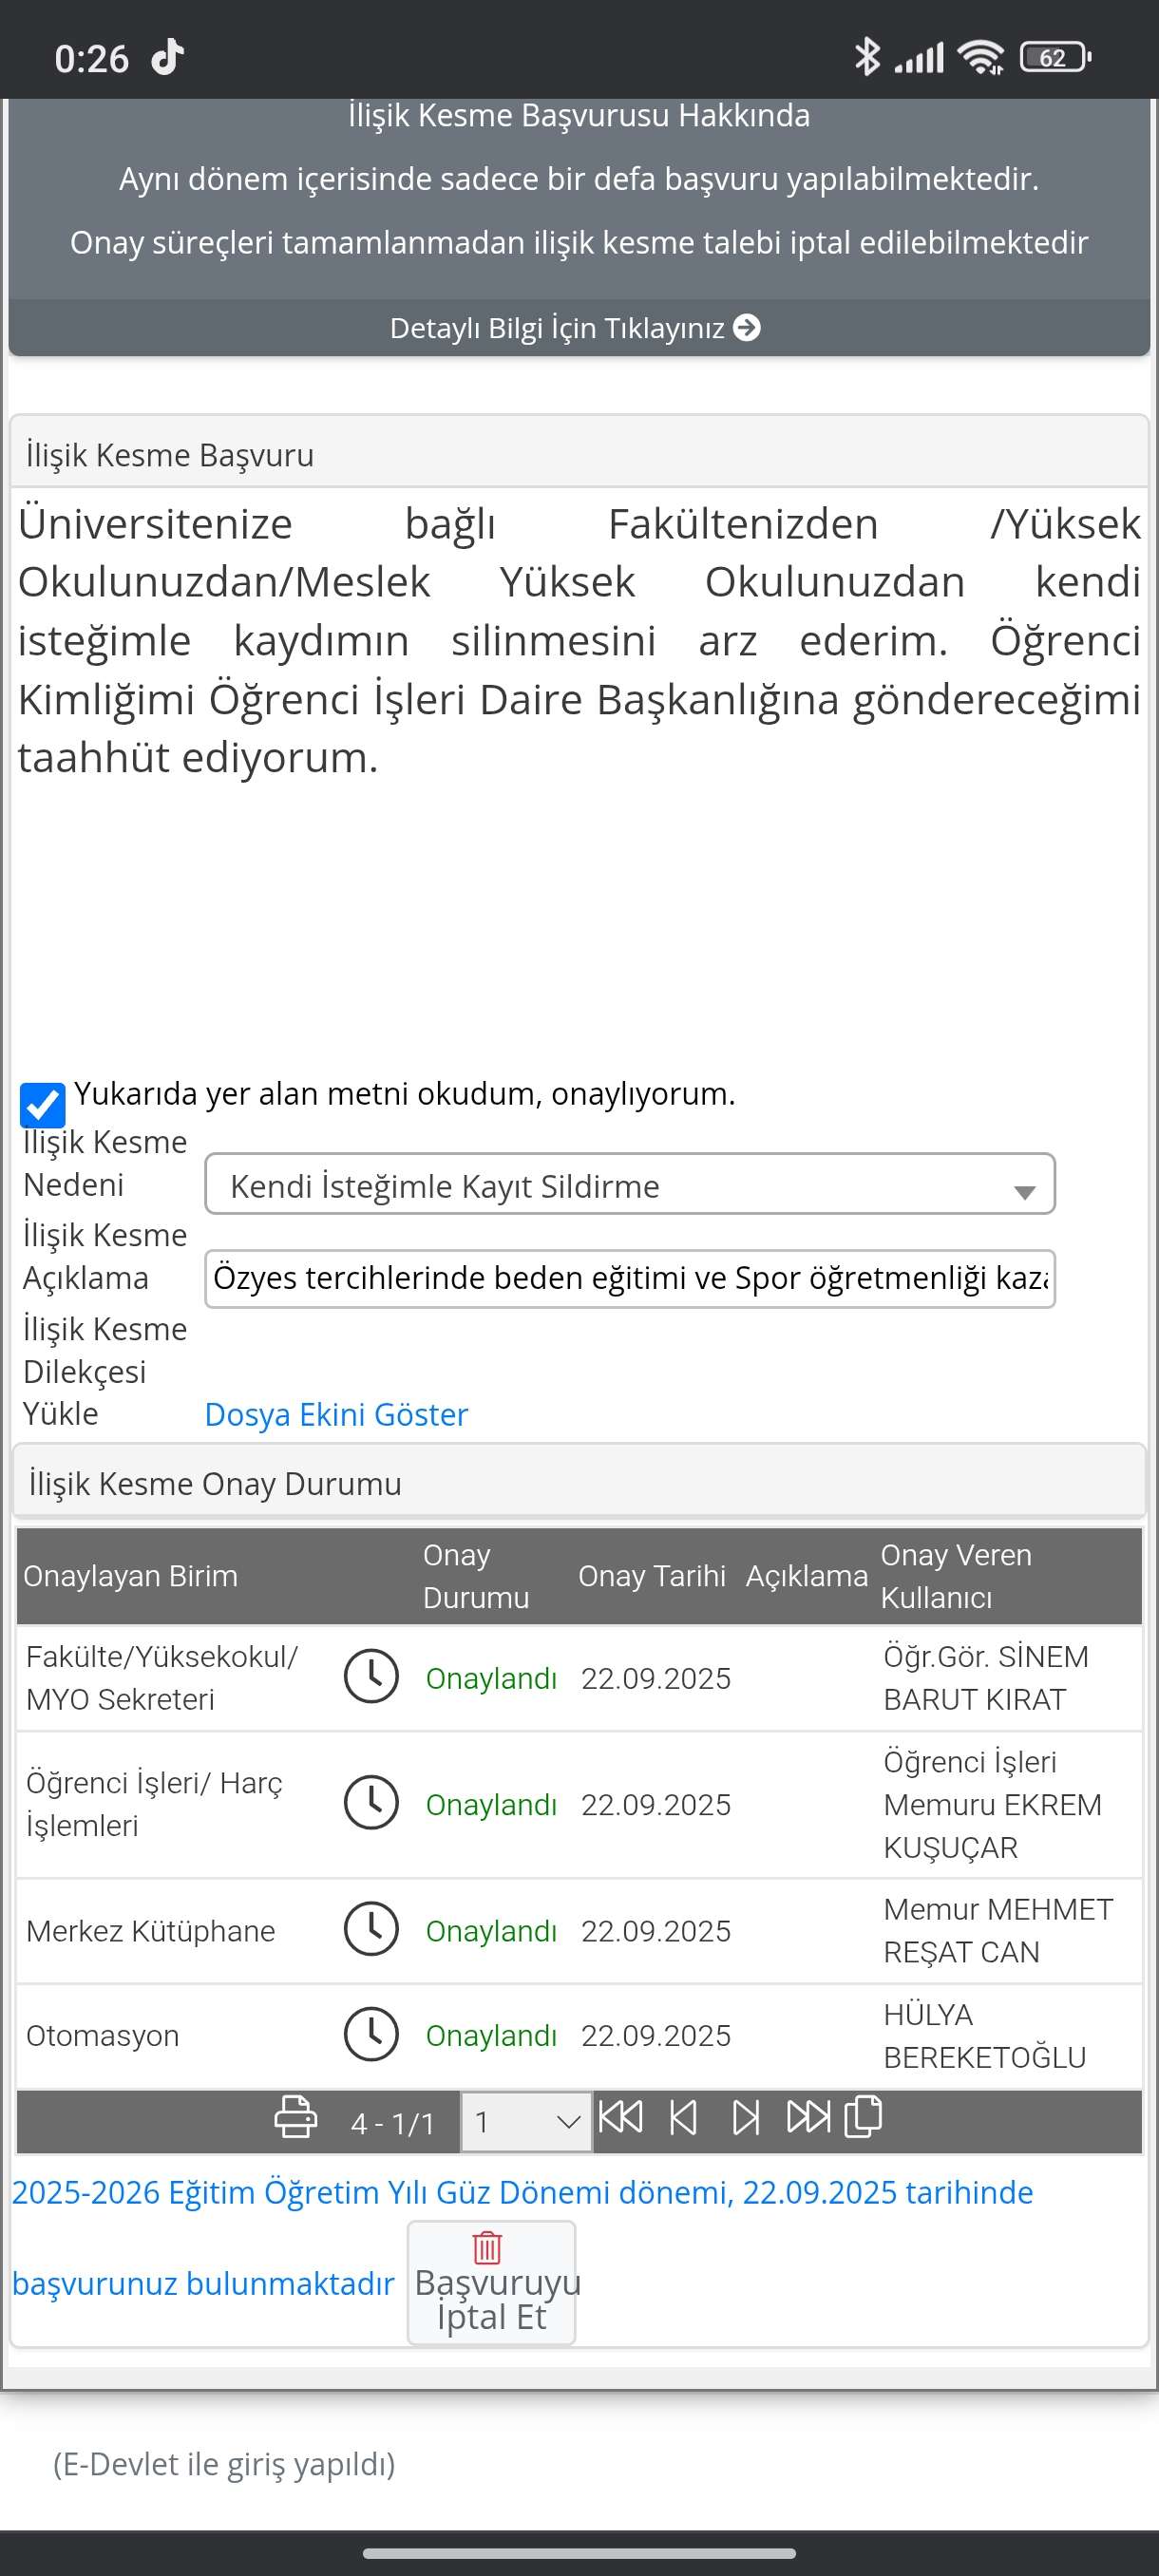Click the İlişik Kesme Açıklama text field

(x=629, y=1278)
